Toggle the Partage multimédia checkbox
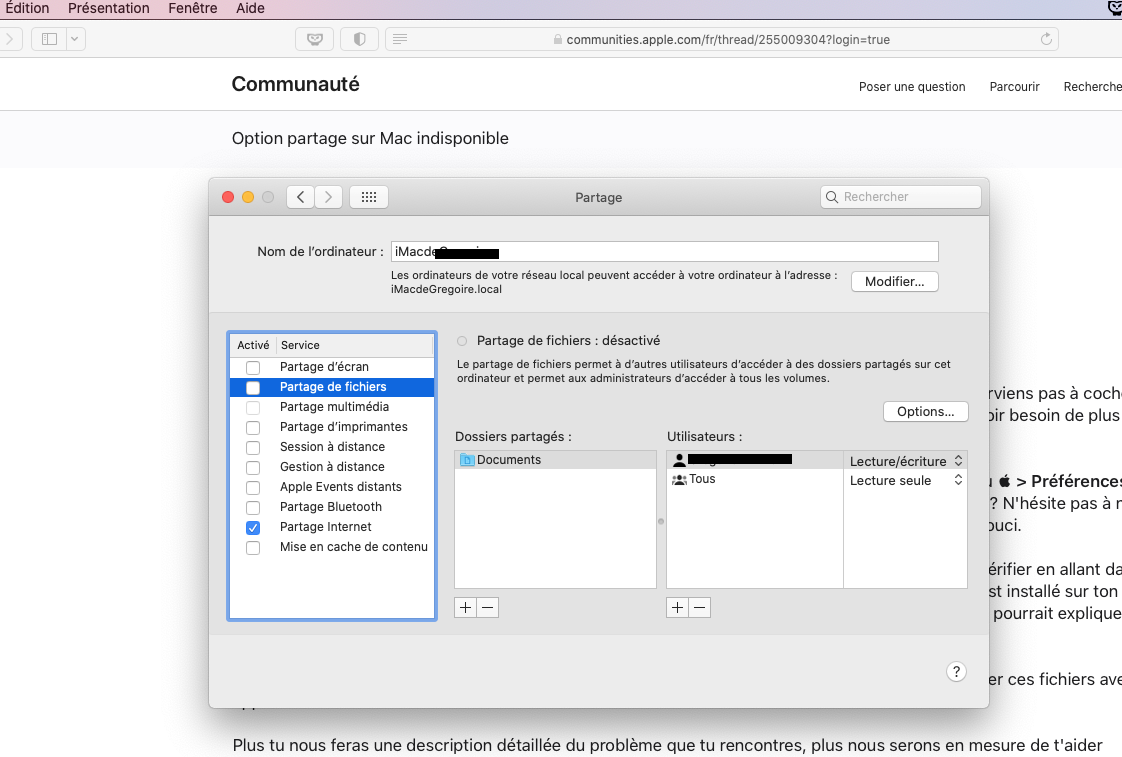Image resolution: width=1122 pixels, height=757 pixels. coord(253,408)
